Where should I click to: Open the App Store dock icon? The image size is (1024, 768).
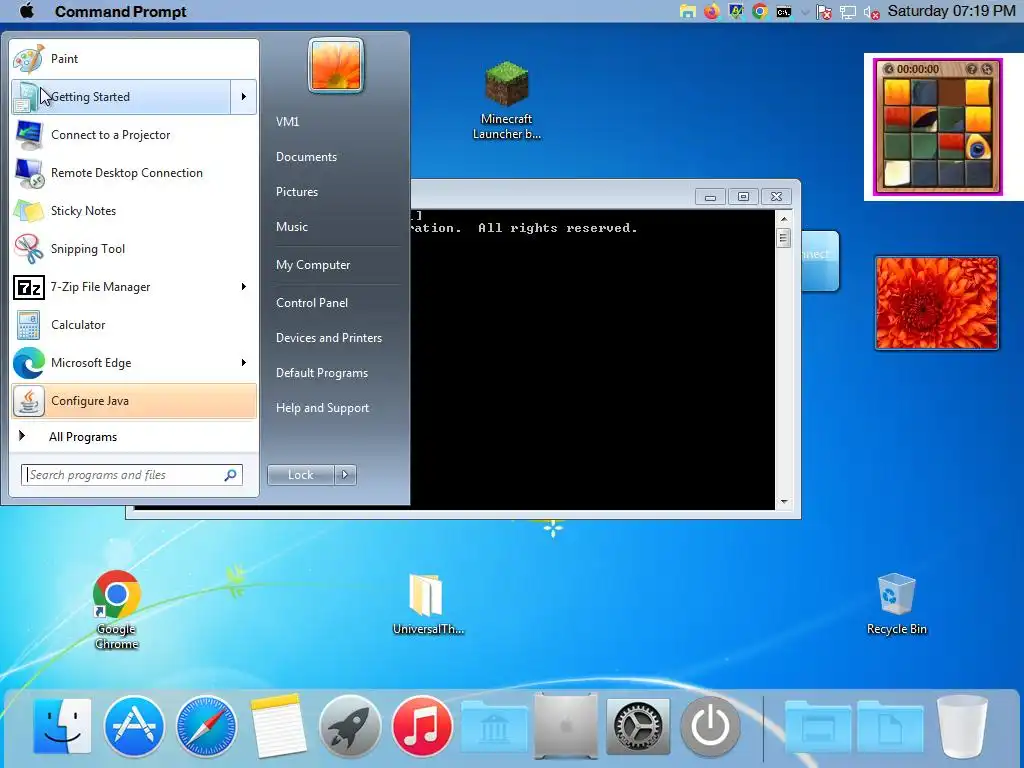click(135, 726)
